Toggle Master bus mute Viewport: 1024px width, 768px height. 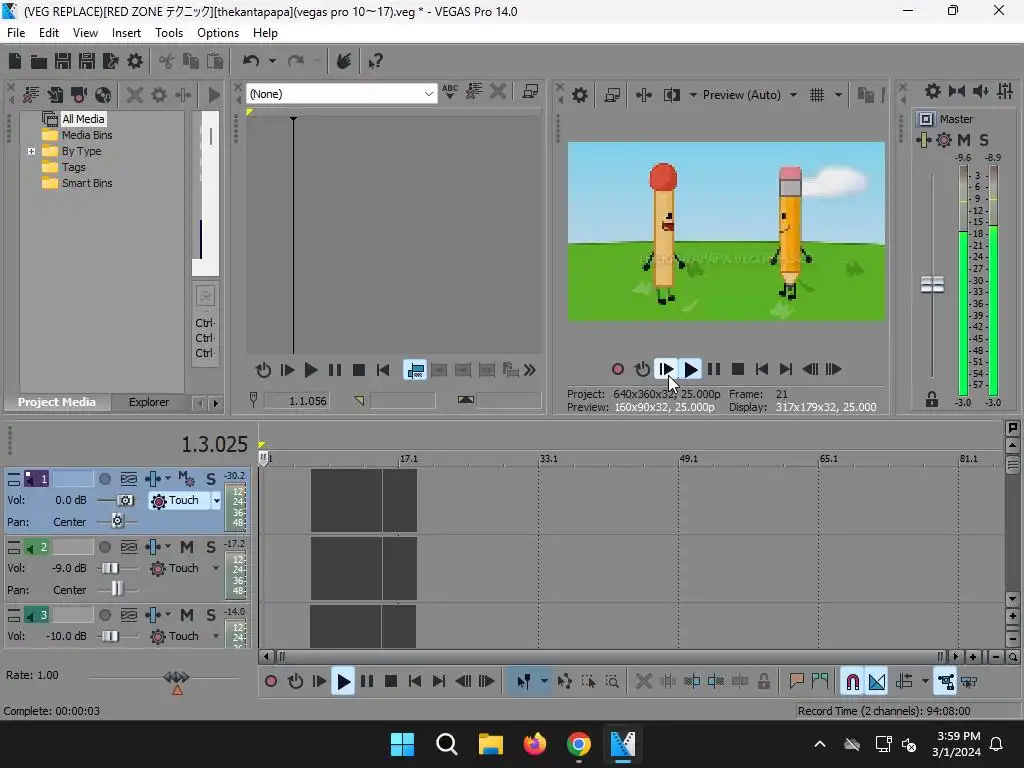tap(964, 140)
